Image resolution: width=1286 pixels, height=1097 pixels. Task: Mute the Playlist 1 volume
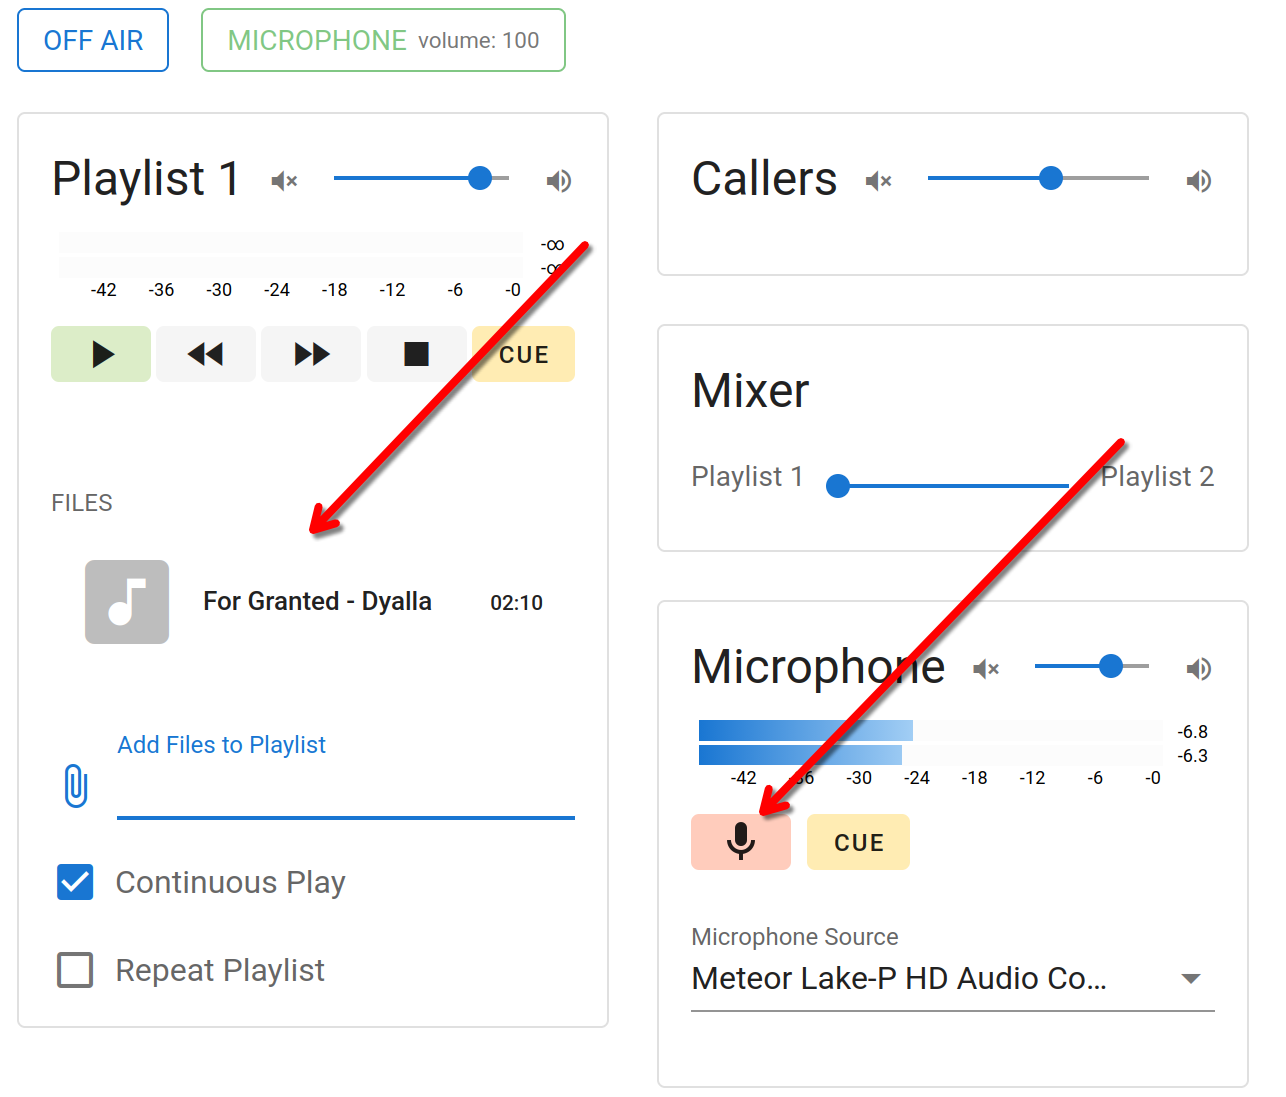click(285, 181)
